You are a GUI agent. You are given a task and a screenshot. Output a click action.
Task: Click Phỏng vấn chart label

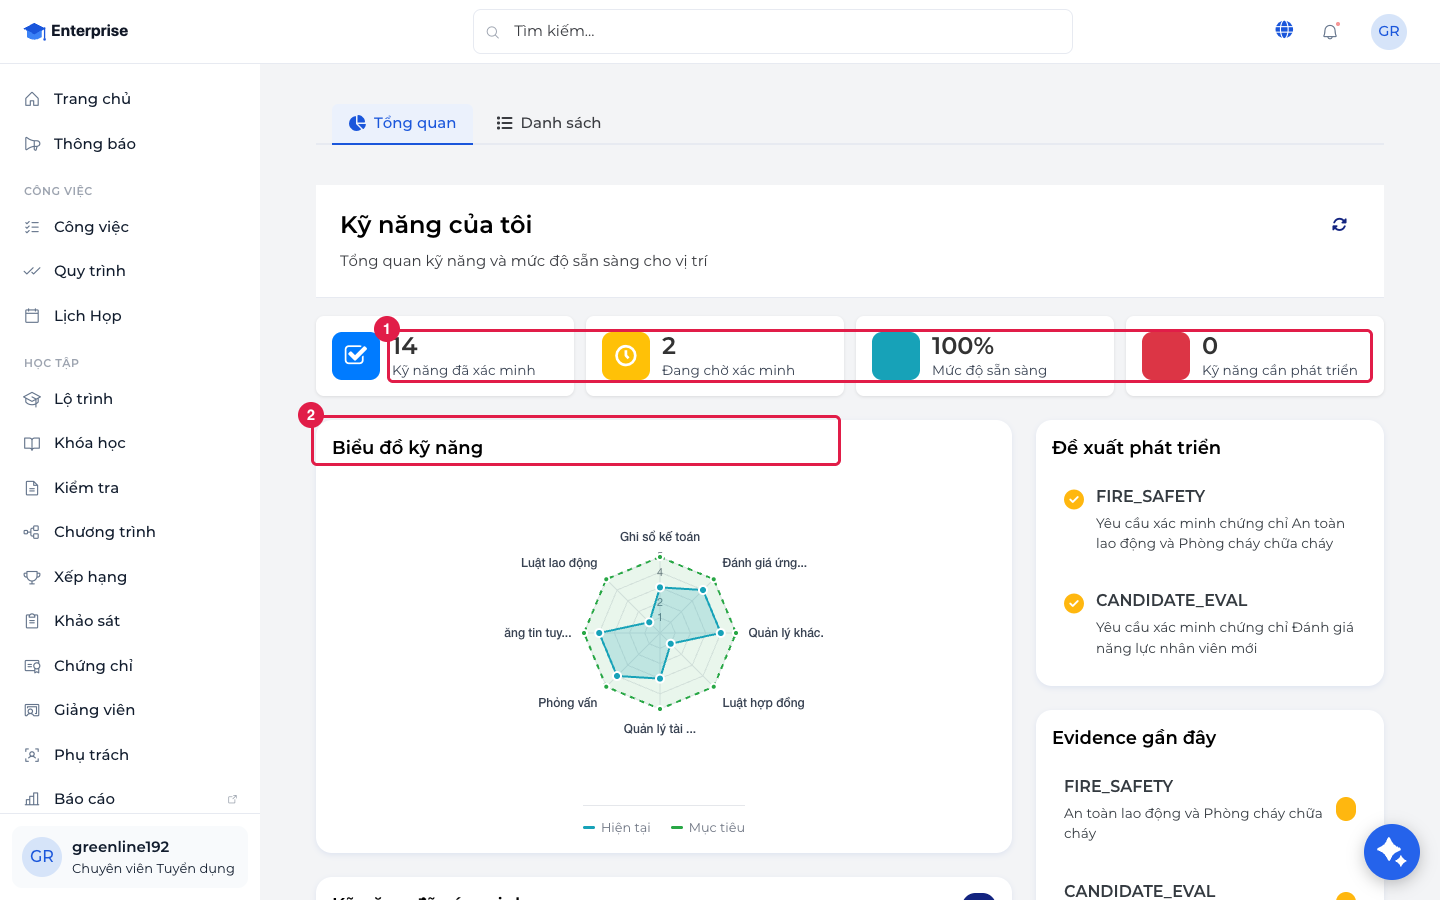click(568, 703)
